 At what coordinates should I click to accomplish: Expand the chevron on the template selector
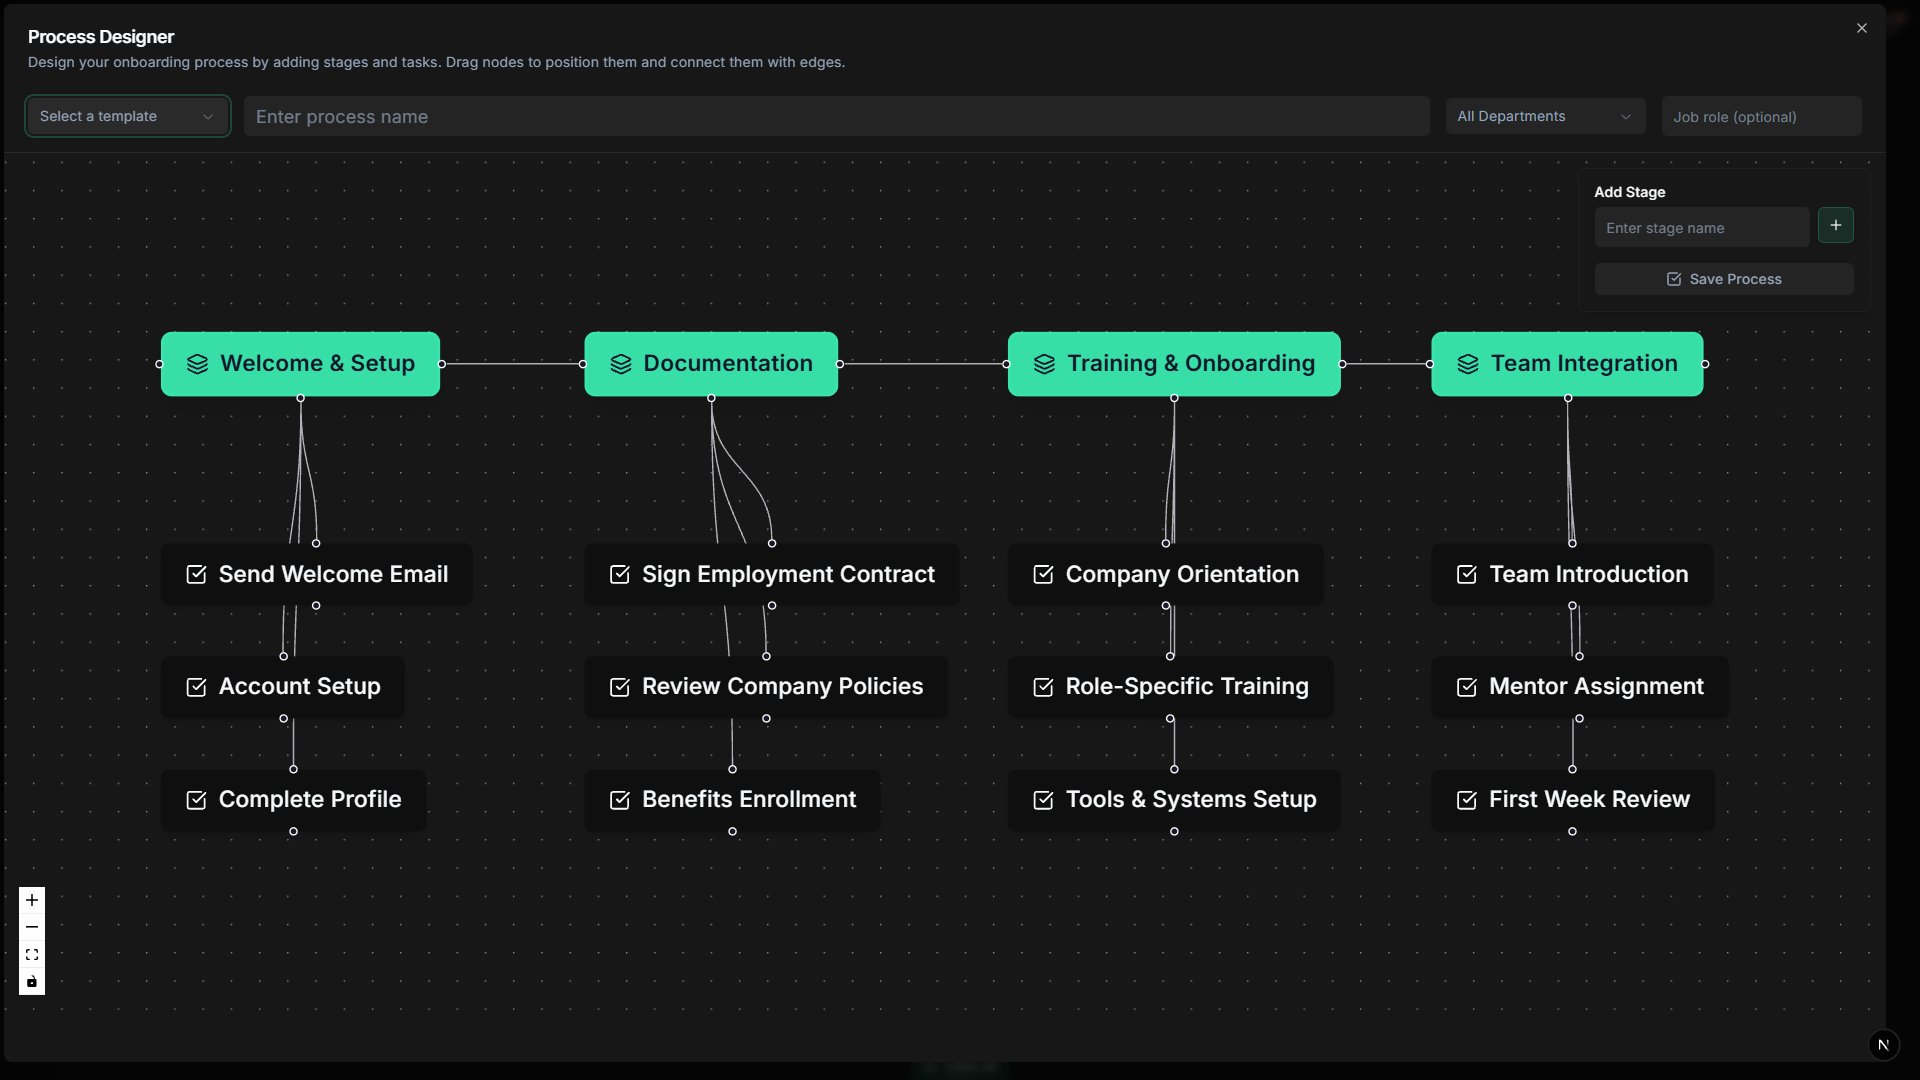[208, 116]
